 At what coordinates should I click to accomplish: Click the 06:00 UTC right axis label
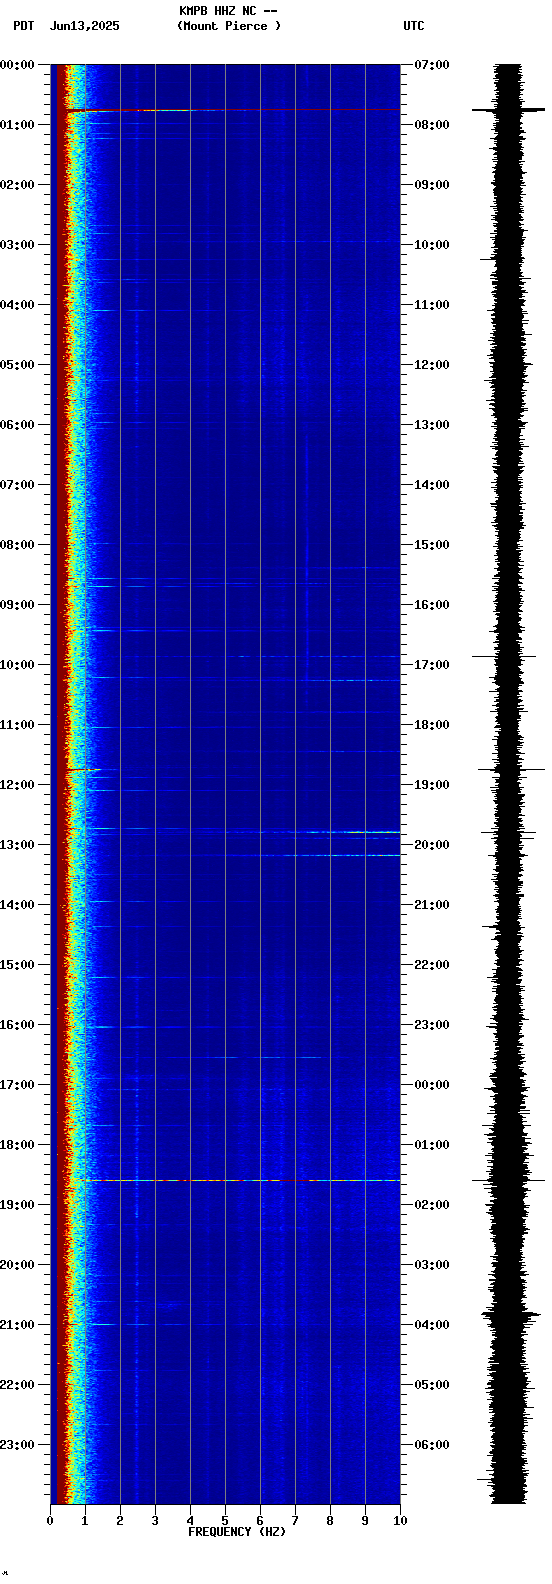[432, 1445]
